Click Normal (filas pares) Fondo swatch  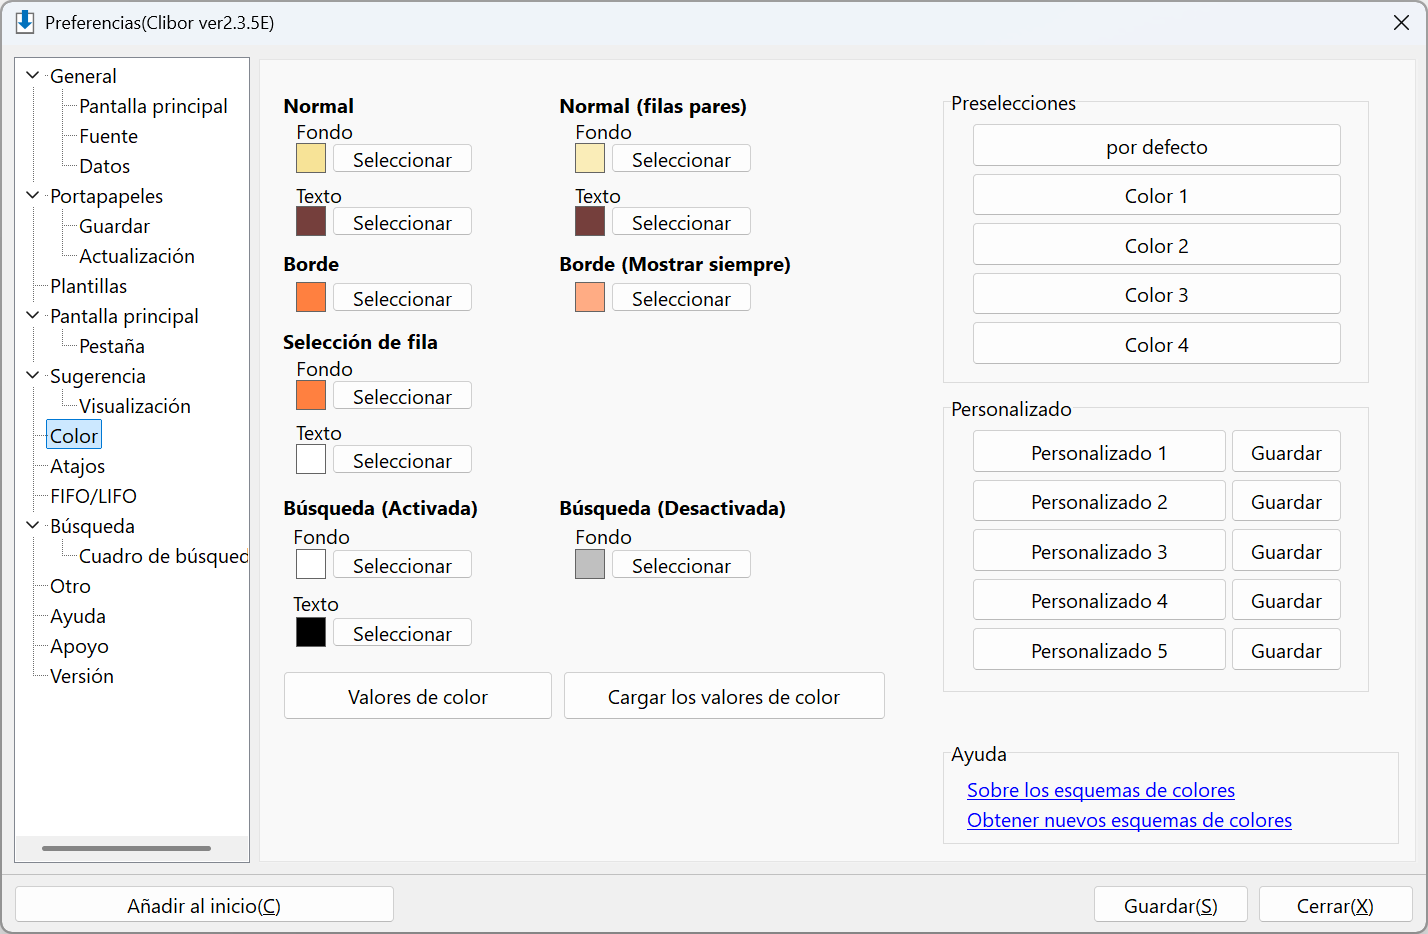click(590, 158)
